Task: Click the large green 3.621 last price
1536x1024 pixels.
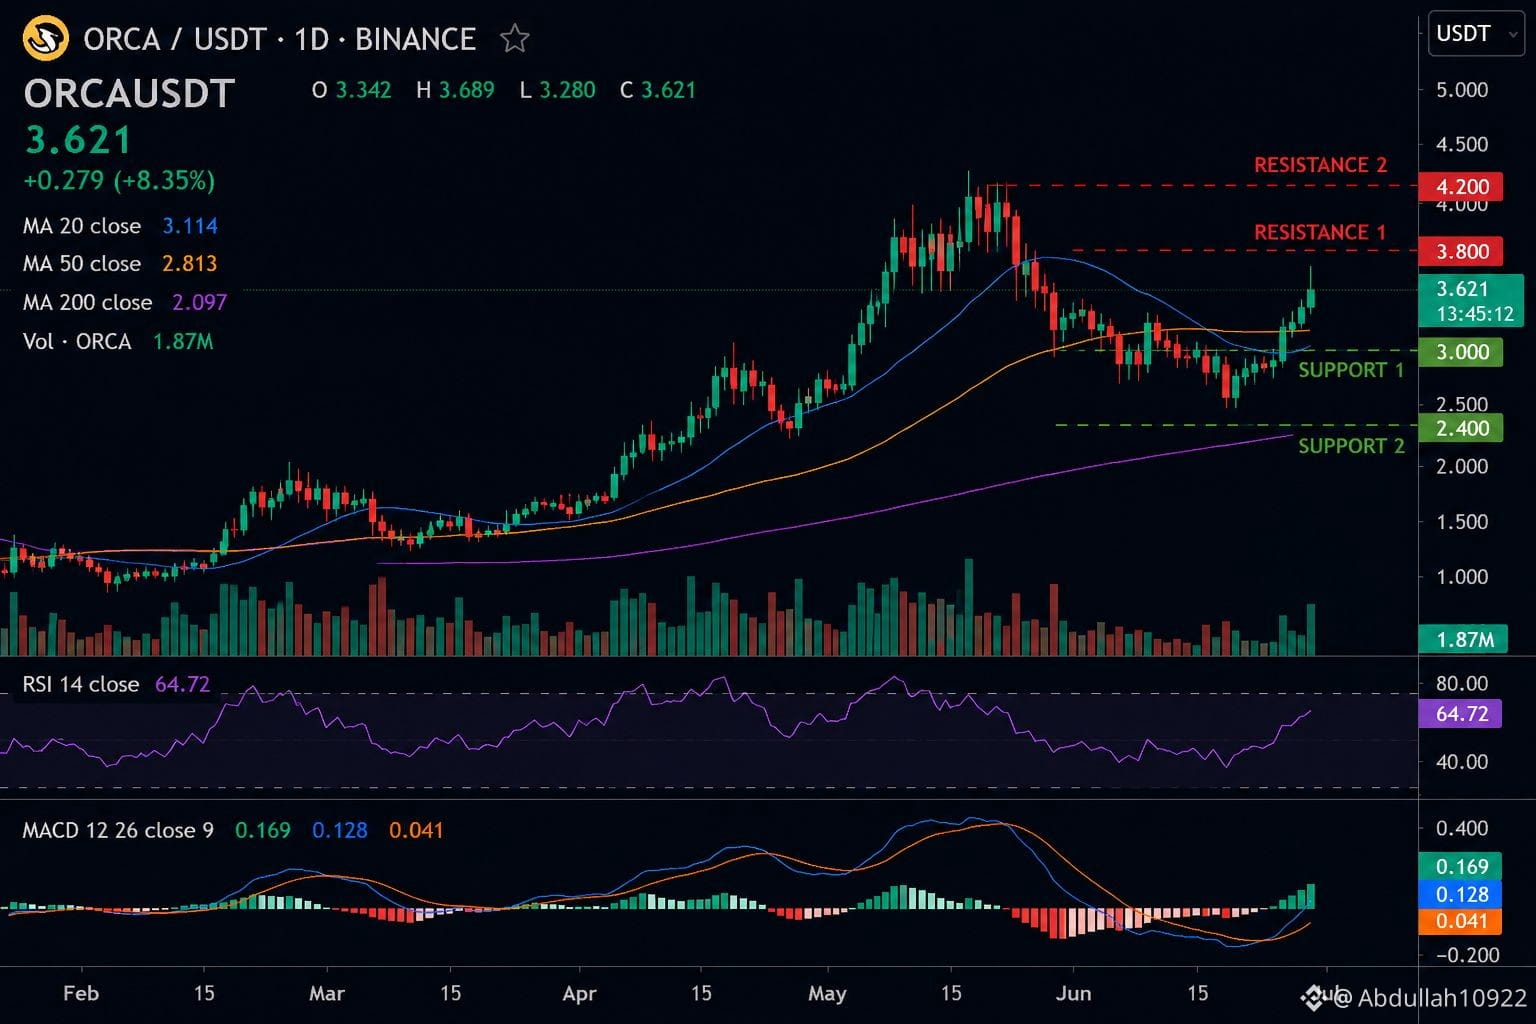Action: tap(78, 140)
